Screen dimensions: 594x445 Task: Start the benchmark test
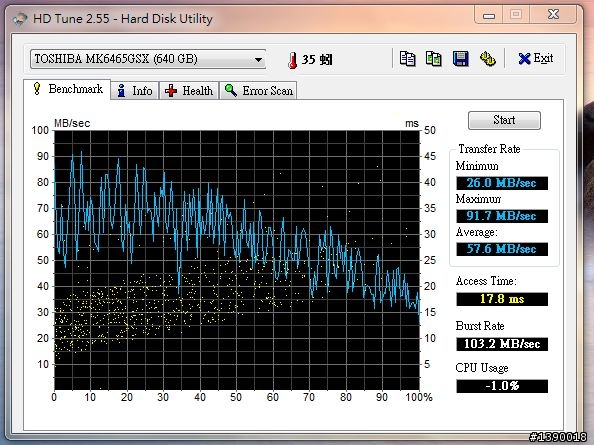click(x=504, y=120)
